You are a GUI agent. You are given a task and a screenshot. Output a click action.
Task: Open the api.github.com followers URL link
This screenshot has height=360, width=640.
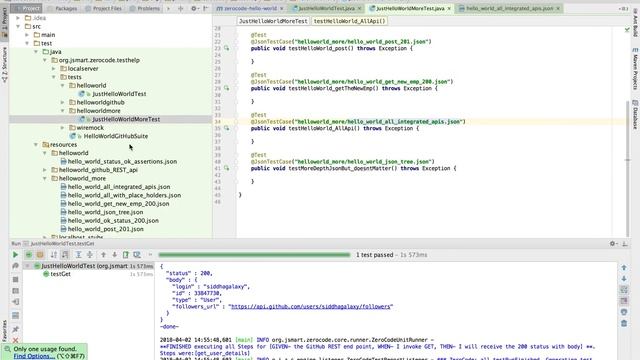point(311,307)
